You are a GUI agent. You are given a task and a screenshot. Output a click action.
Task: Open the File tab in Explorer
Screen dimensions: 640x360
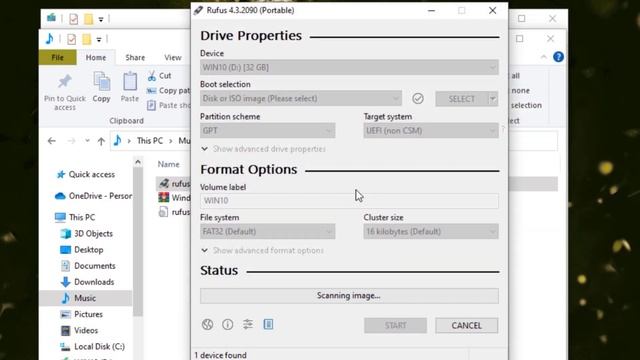pyautogui.click(x=58, y=58)
